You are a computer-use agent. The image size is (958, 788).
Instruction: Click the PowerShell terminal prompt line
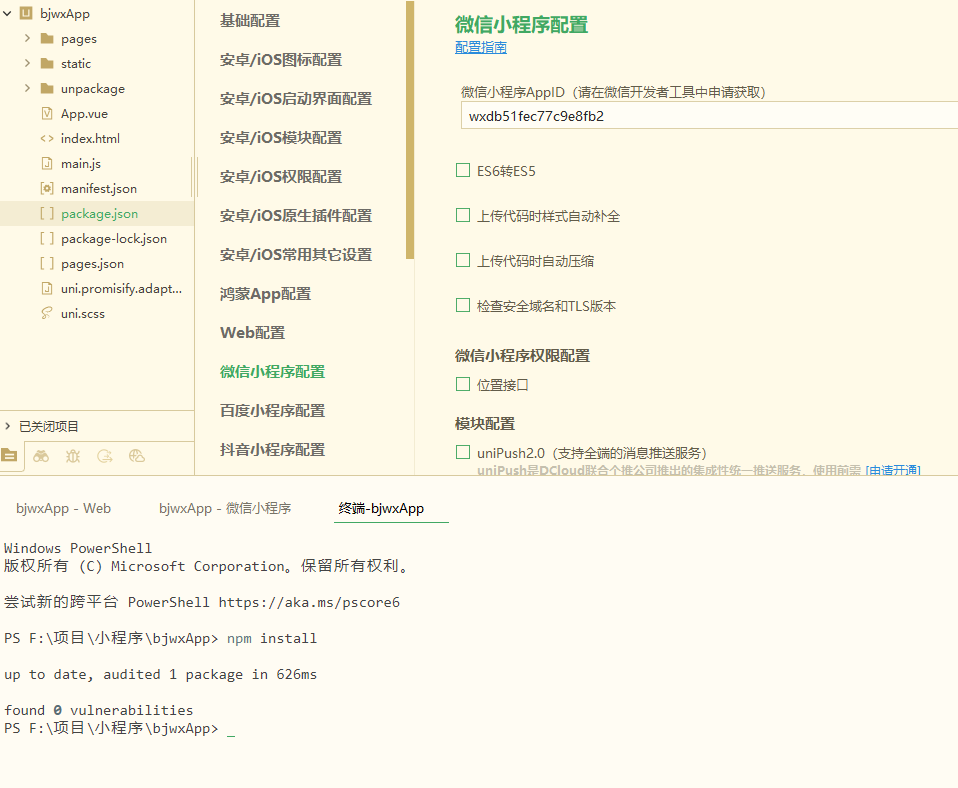tap(119, 728)
